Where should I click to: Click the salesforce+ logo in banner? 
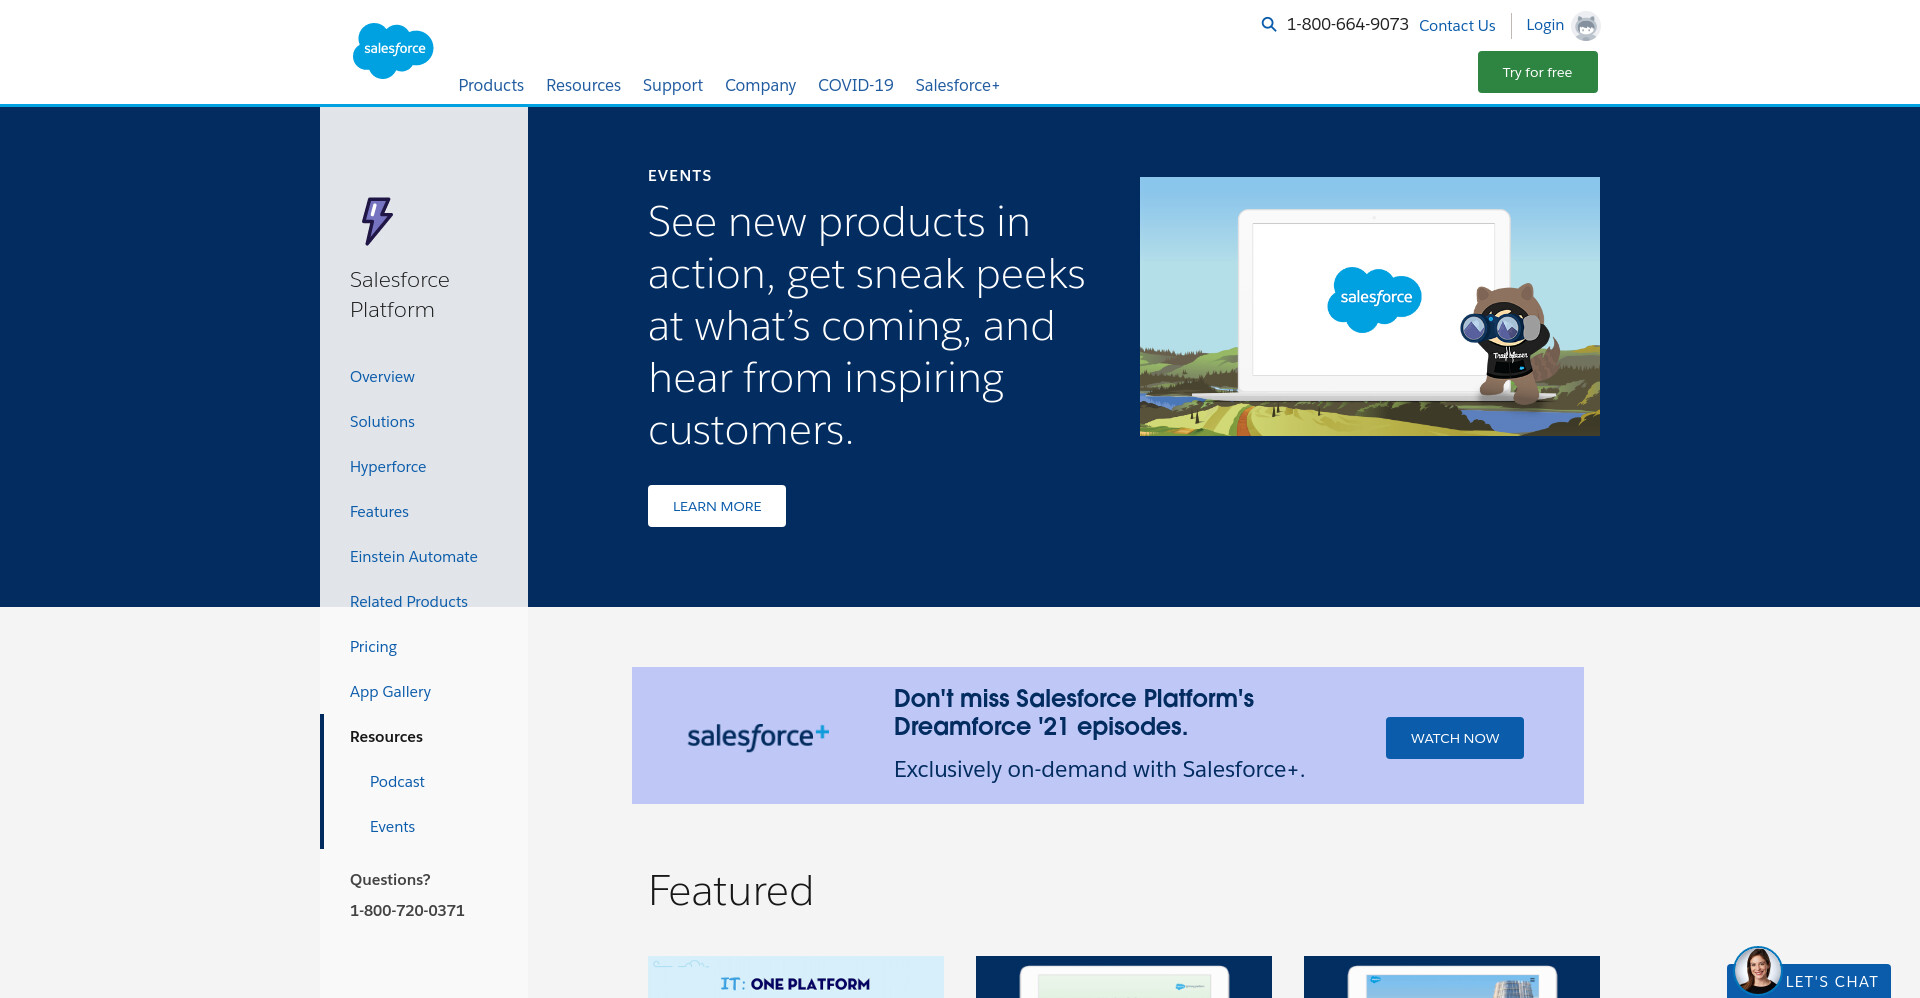758,736
